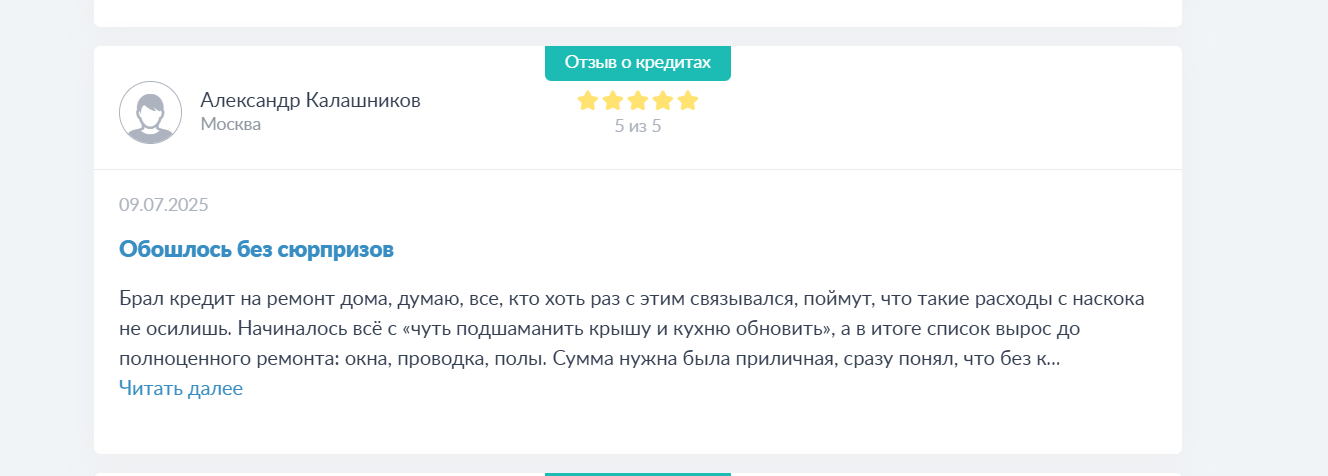This screenshot has height=476, width=1328.
Task: Open Александр Калашников's profile name
Action: coord(310,100)
